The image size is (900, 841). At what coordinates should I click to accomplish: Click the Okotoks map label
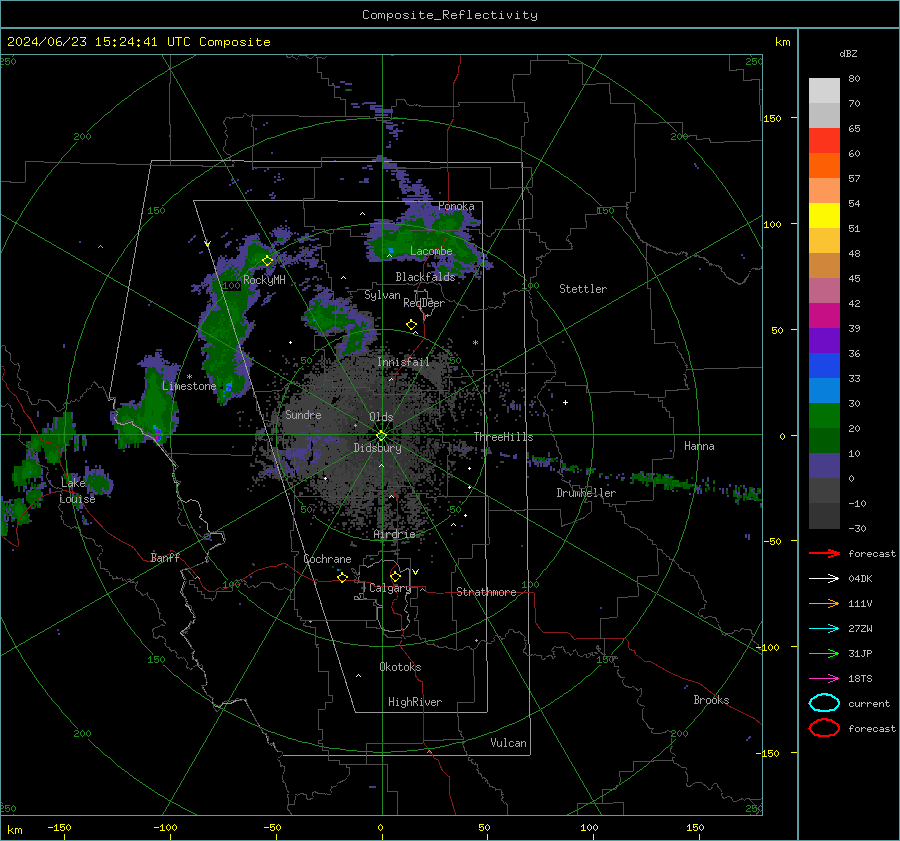point(400,667)
